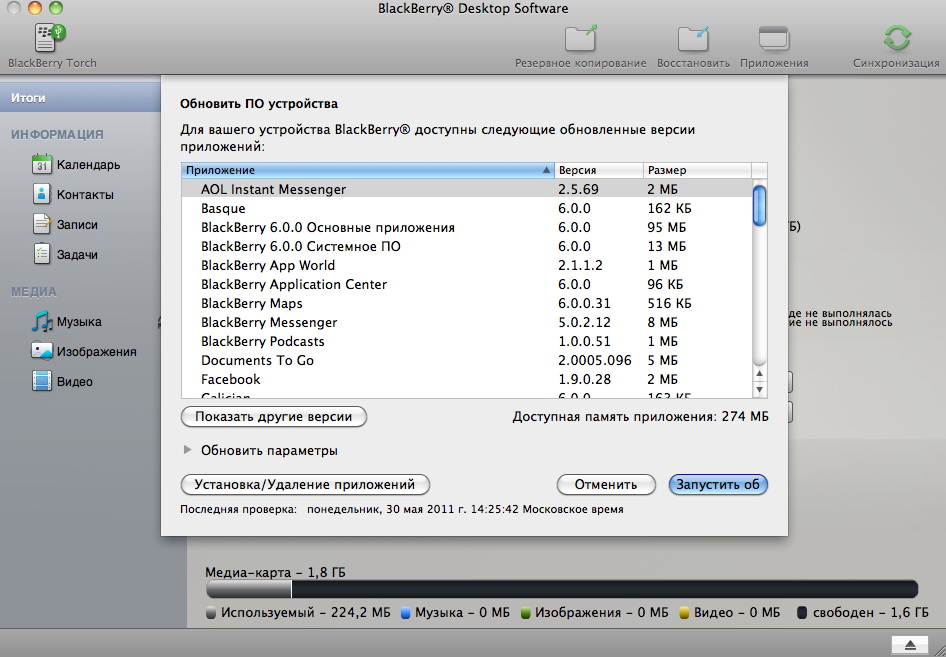This screenshot has height=657, width=946.
Task: Click the black свободен legend swatch
Action: 802,613
